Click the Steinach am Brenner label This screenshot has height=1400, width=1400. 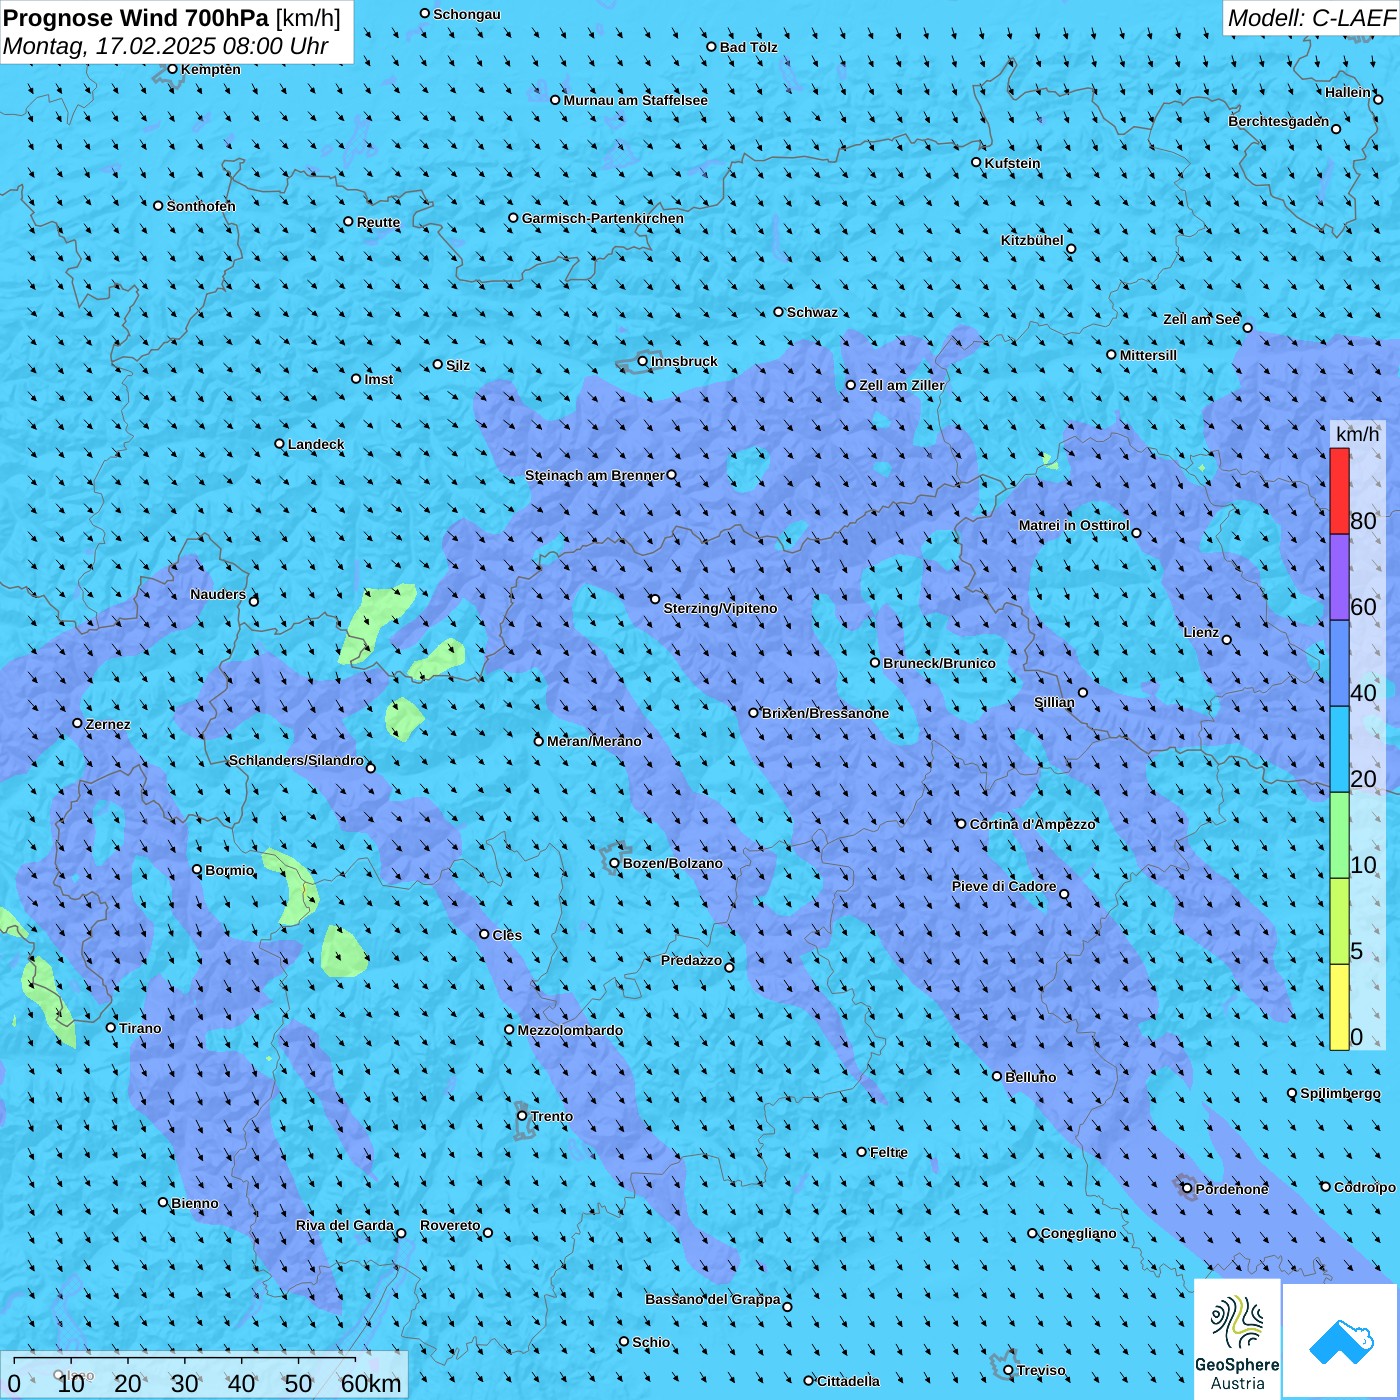[x=595, y=475]
